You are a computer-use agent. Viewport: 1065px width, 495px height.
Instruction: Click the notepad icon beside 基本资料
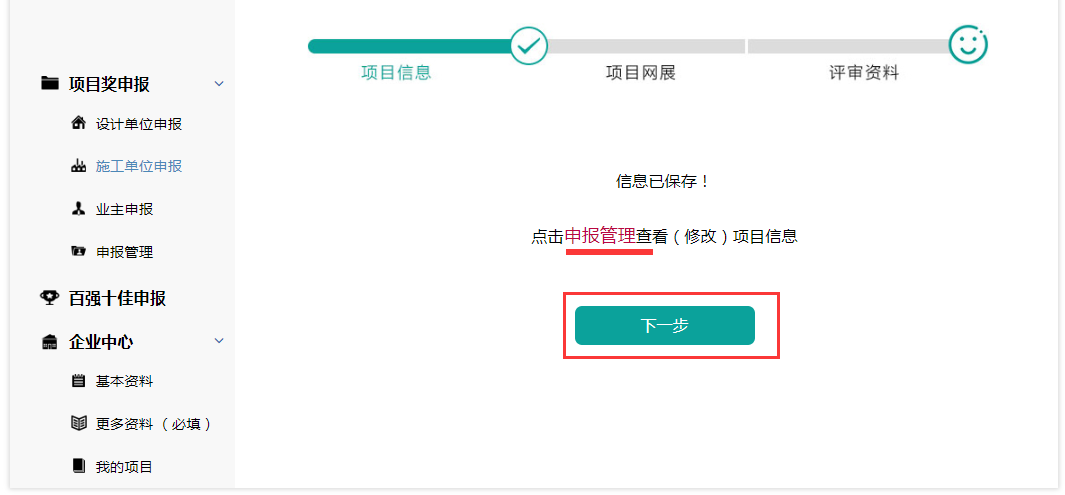(x=79, y=381)
